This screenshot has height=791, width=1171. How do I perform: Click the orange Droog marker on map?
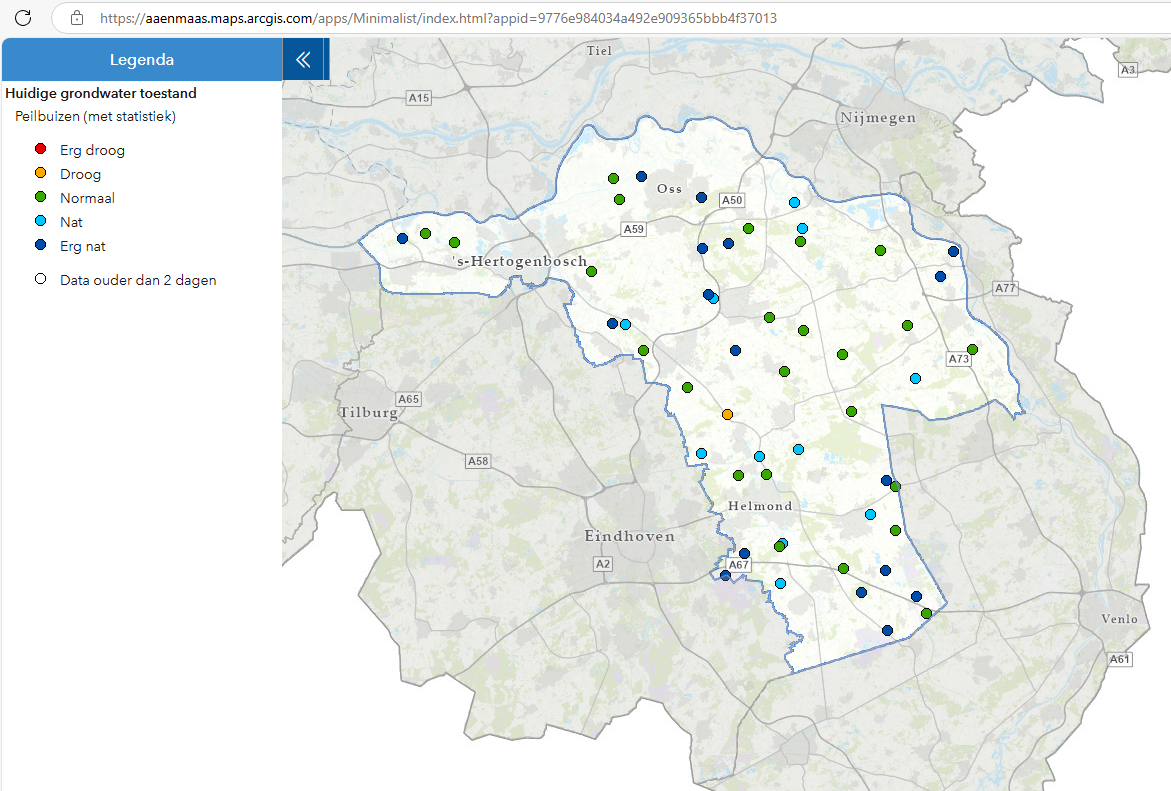tap(727, 414)
